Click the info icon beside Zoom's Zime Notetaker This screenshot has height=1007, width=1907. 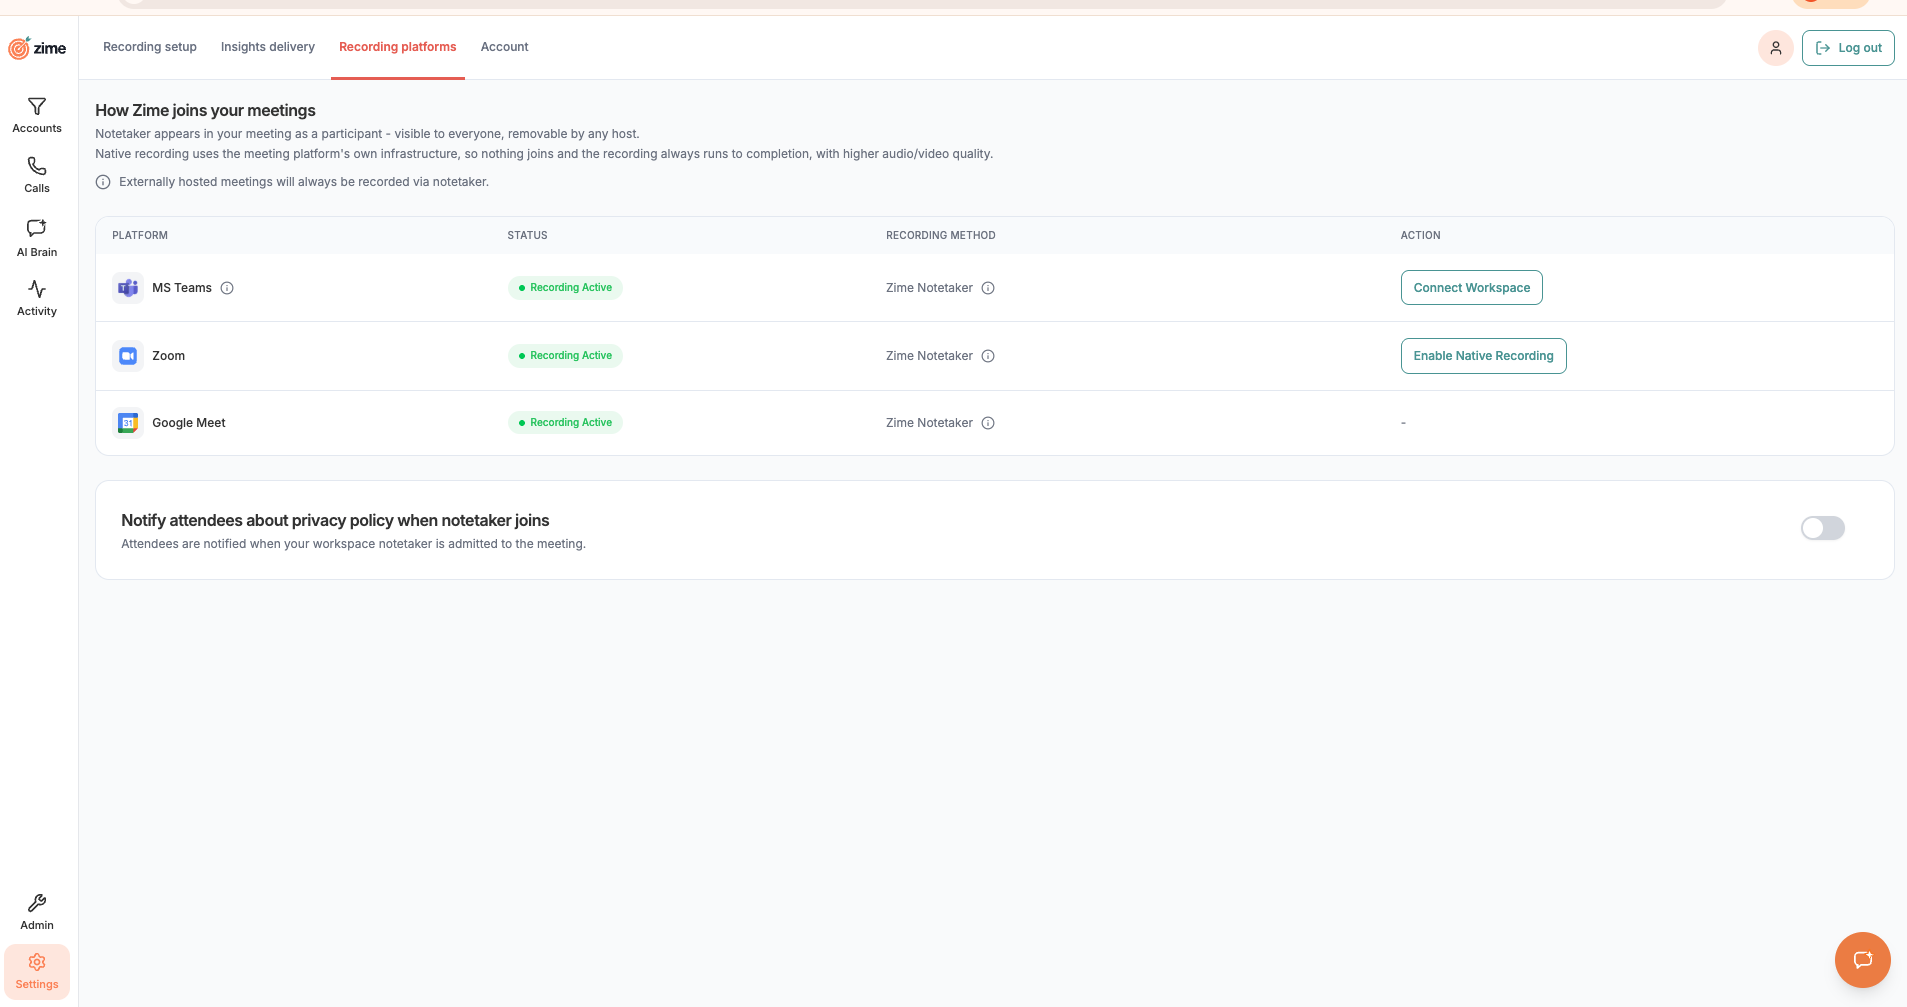click(988, 356)
